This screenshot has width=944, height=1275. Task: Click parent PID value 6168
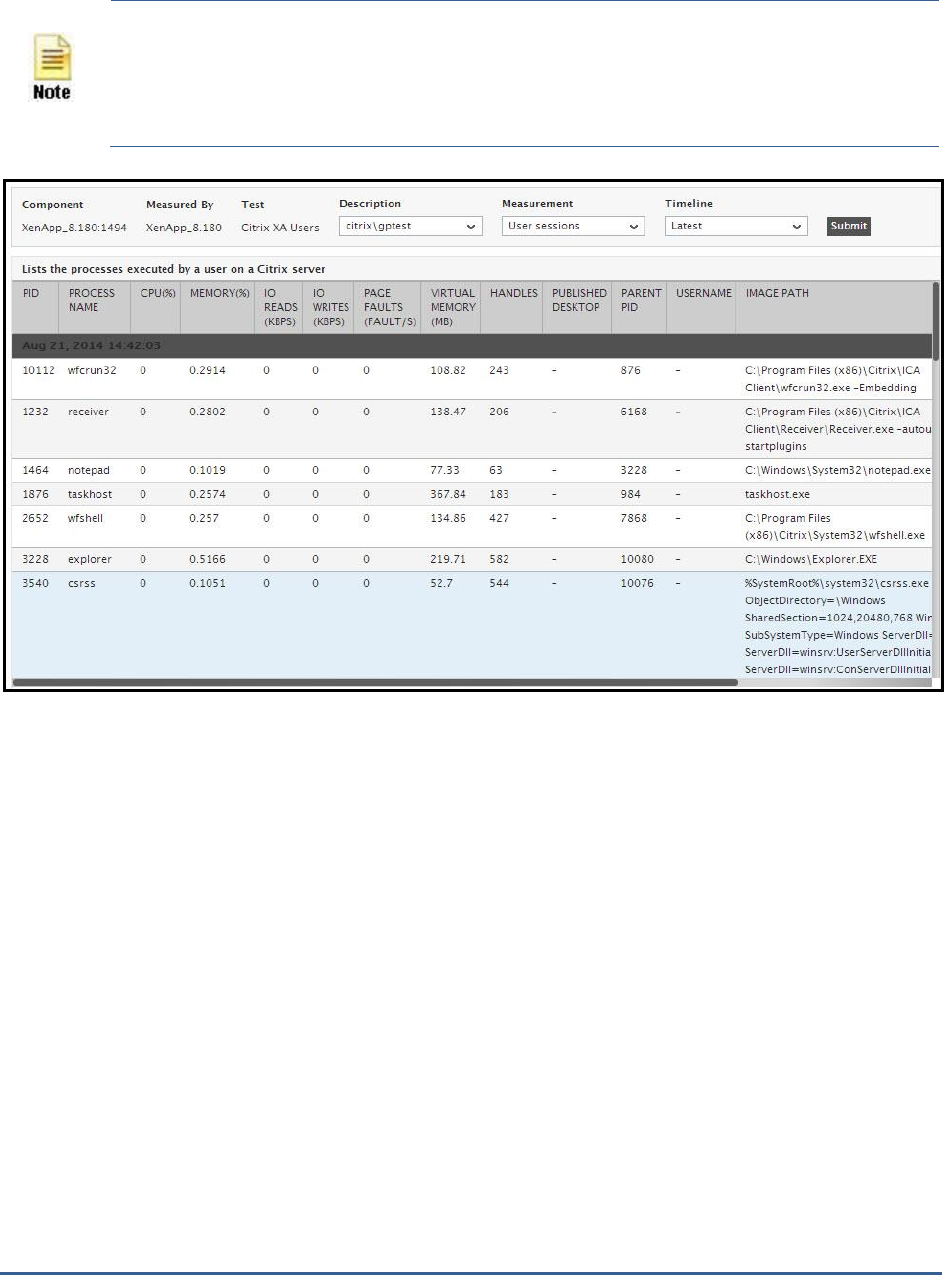coord(633,411)
